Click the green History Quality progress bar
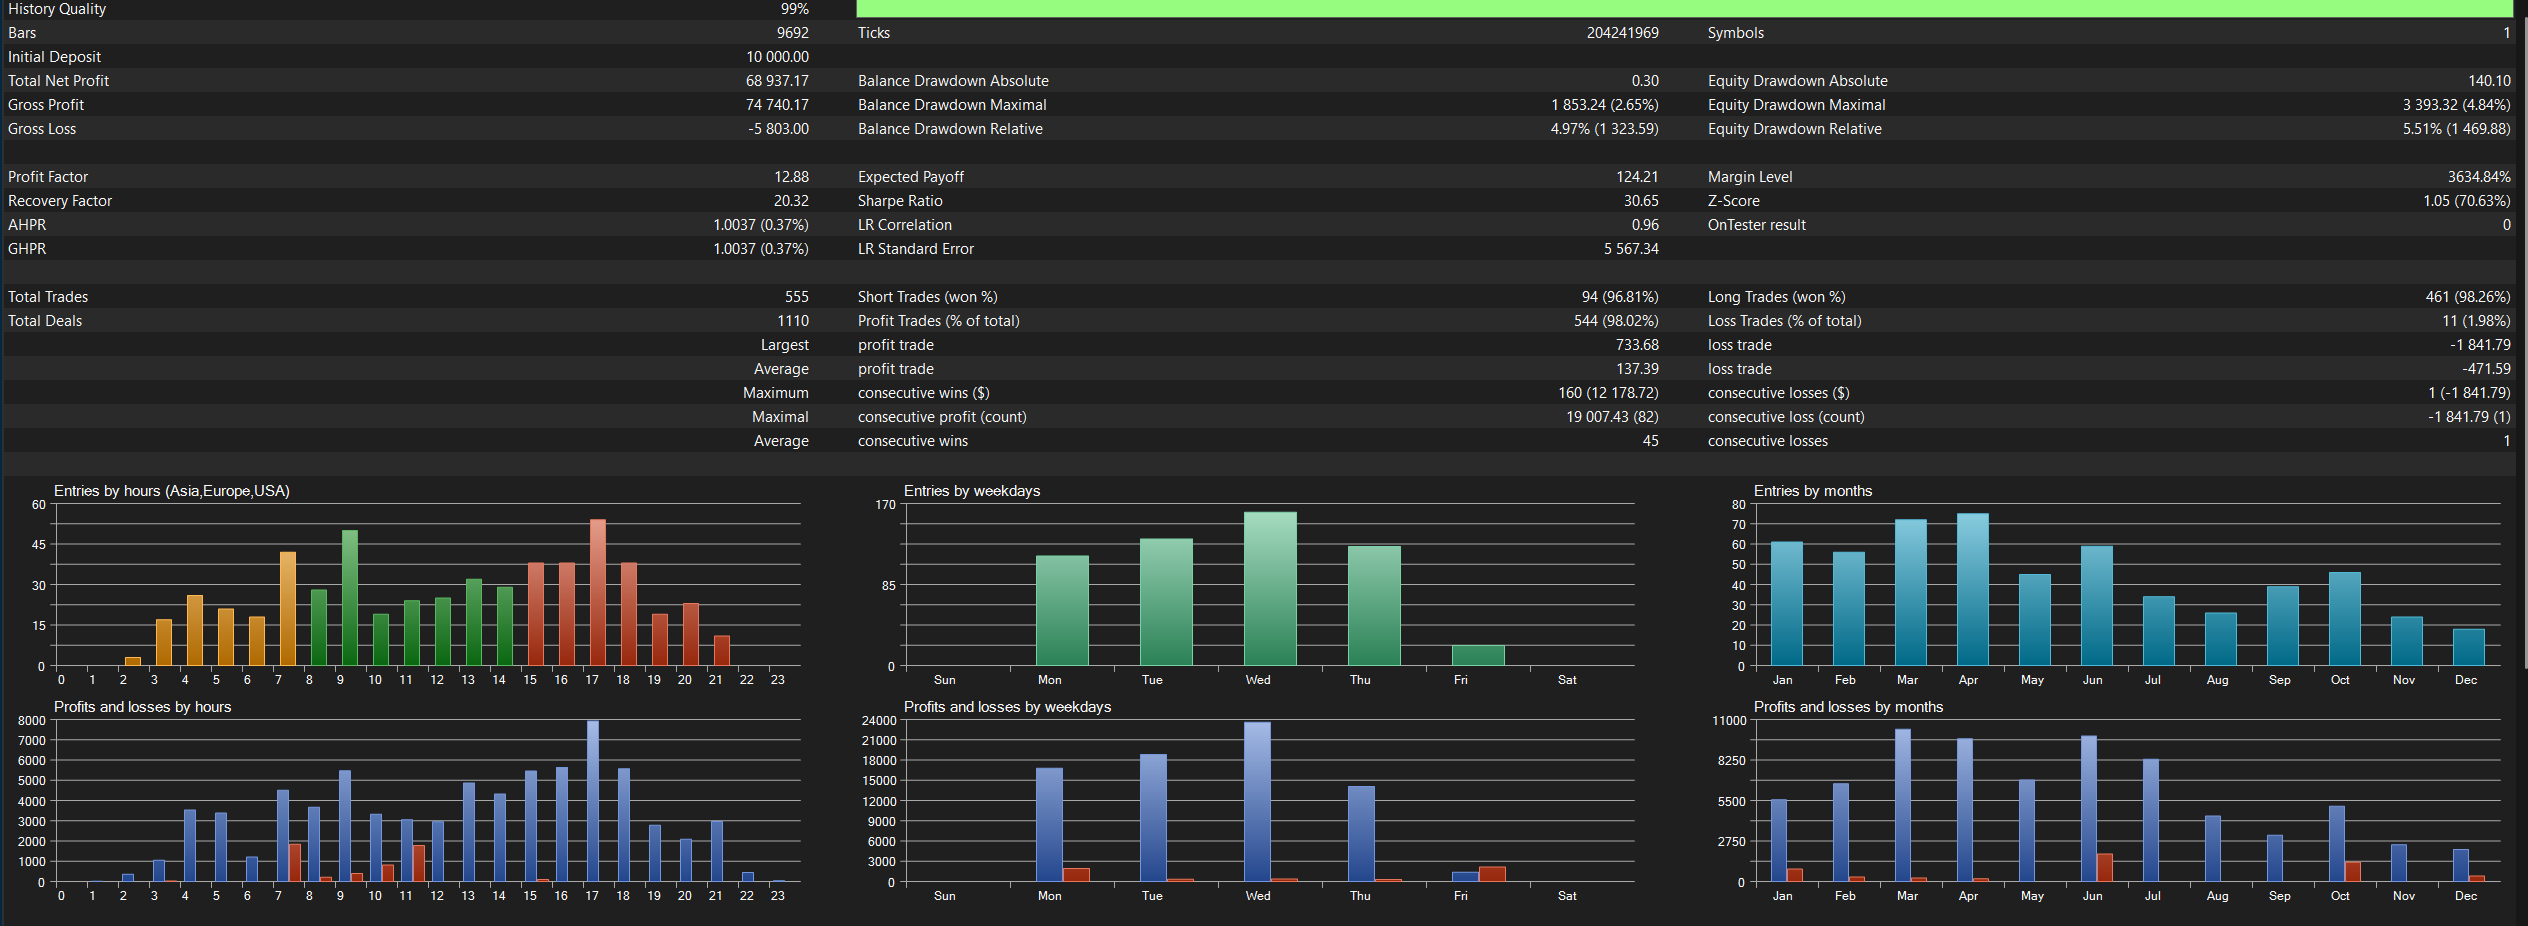 (1684, 9)
